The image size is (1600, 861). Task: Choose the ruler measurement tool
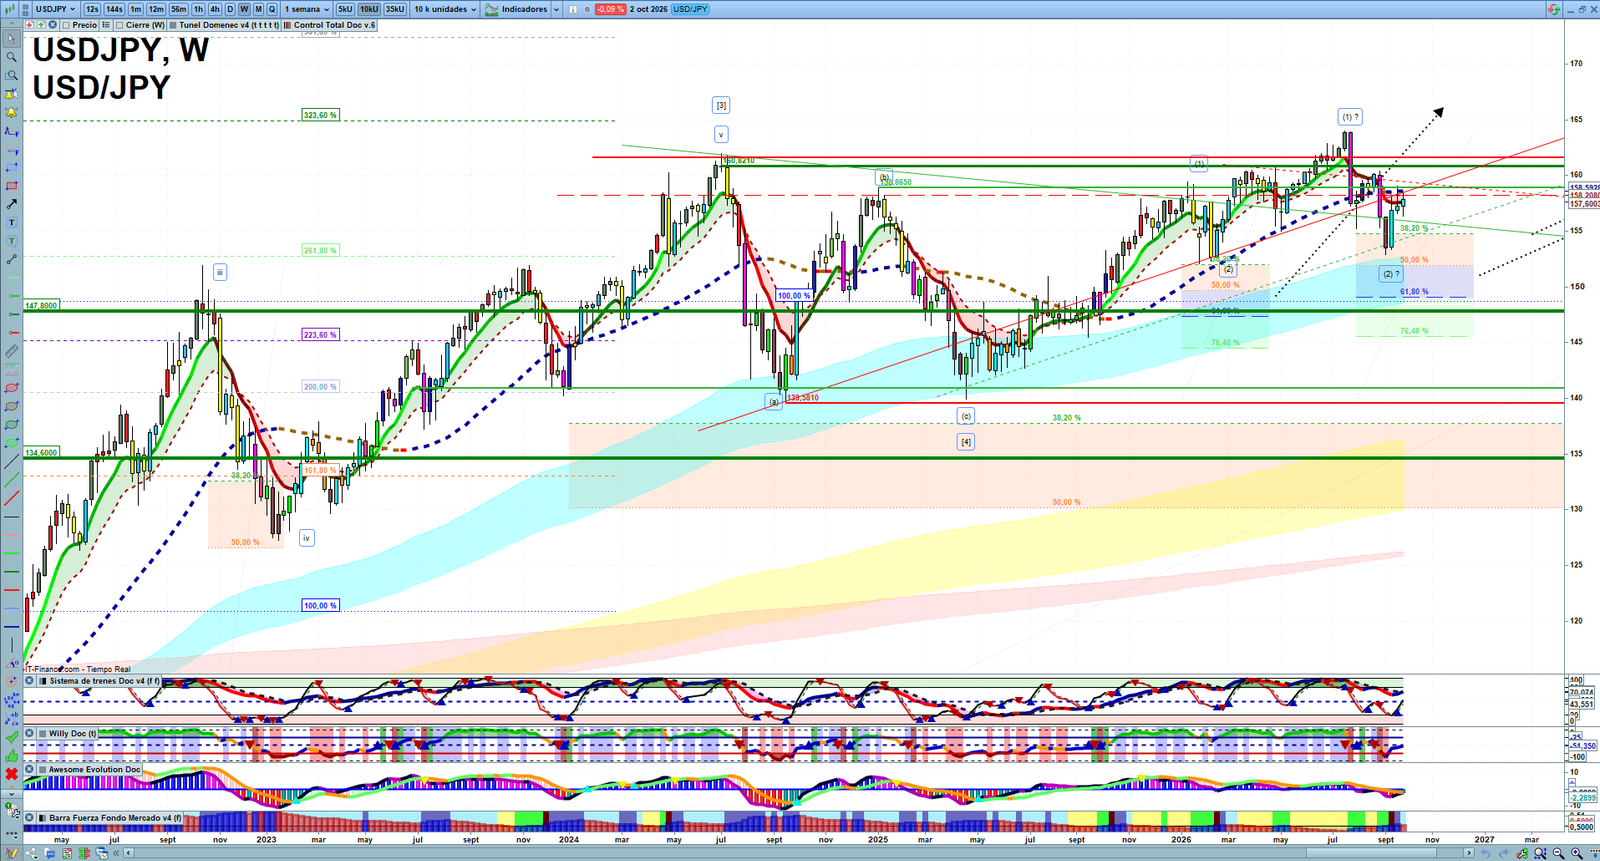point(11,351)
